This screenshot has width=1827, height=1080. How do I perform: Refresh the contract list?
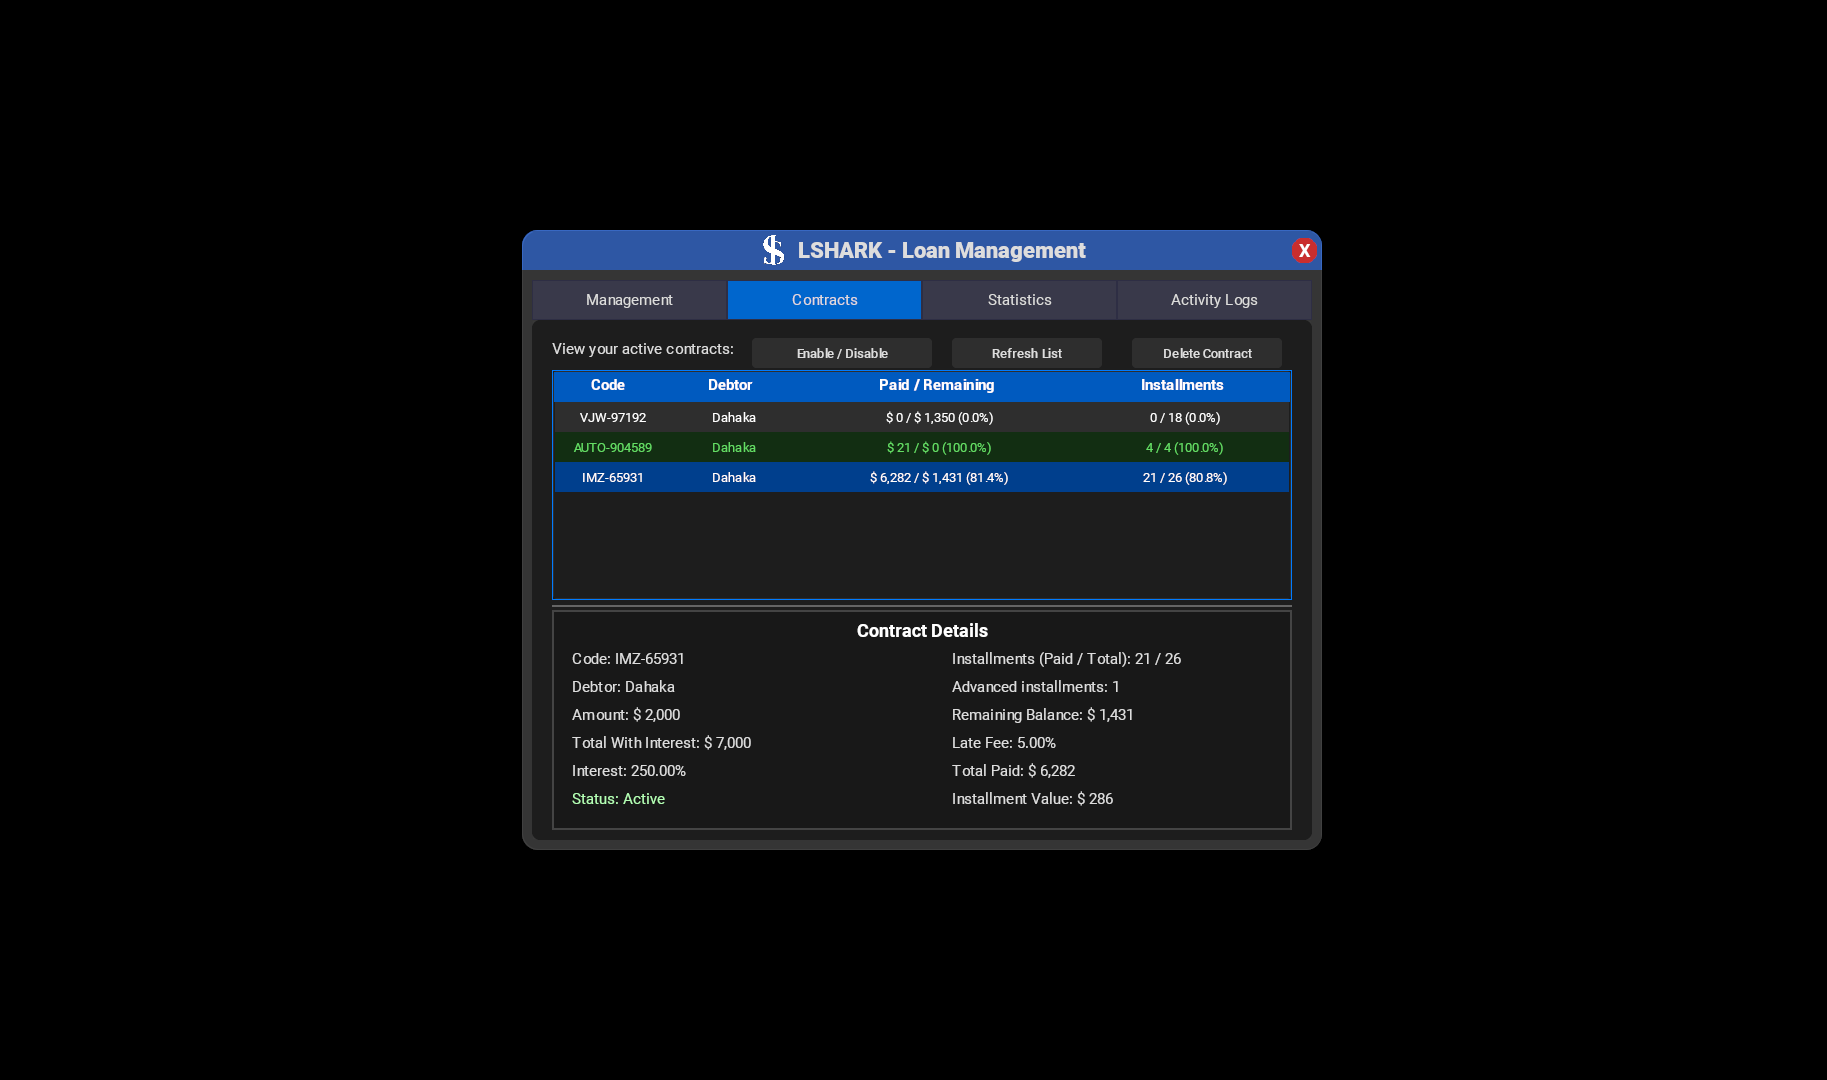[x=1027, y=353]
